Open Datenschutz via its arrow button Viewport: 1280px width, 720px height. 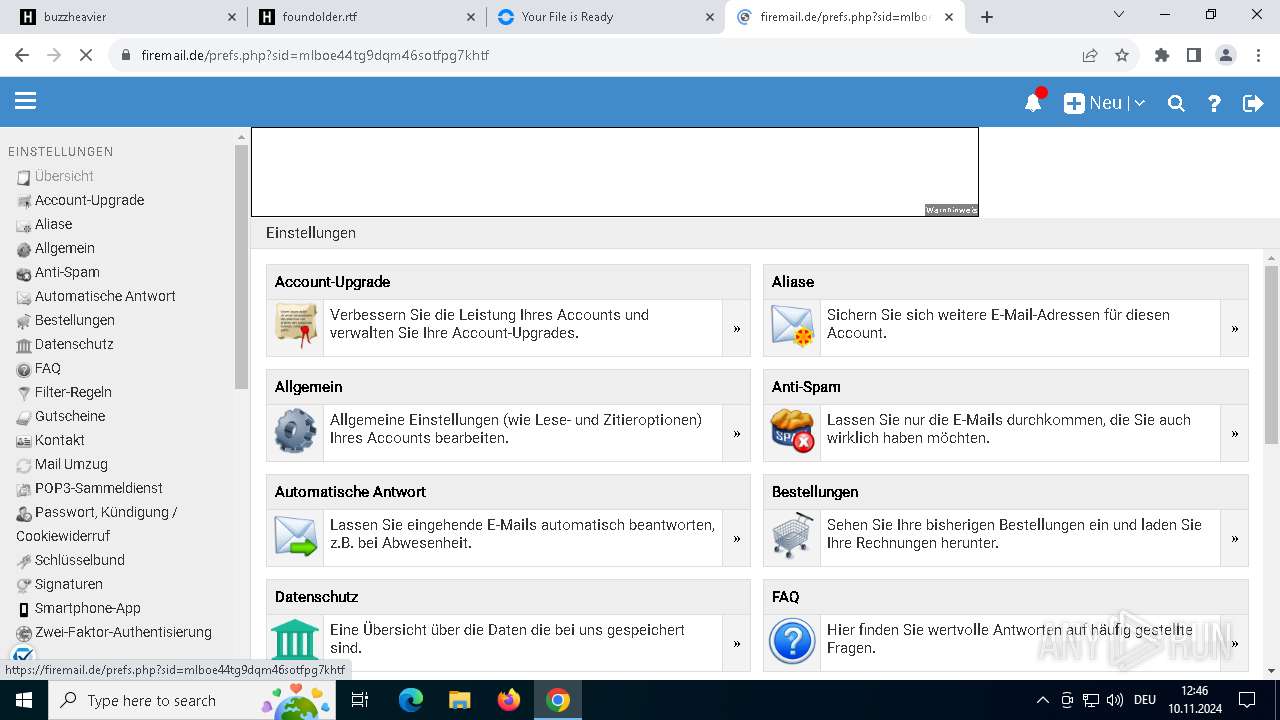coord(736,643)
